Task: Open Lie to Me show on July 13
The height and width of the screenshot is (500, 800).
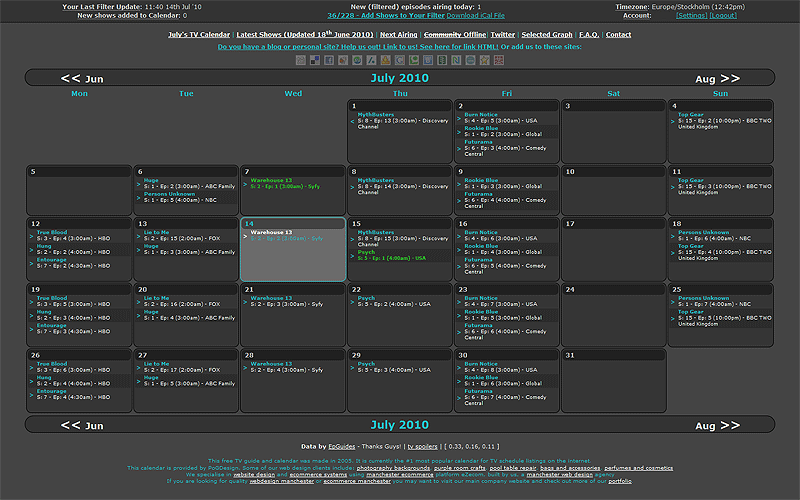Action: pyautogui.click(x=156, y=232)
